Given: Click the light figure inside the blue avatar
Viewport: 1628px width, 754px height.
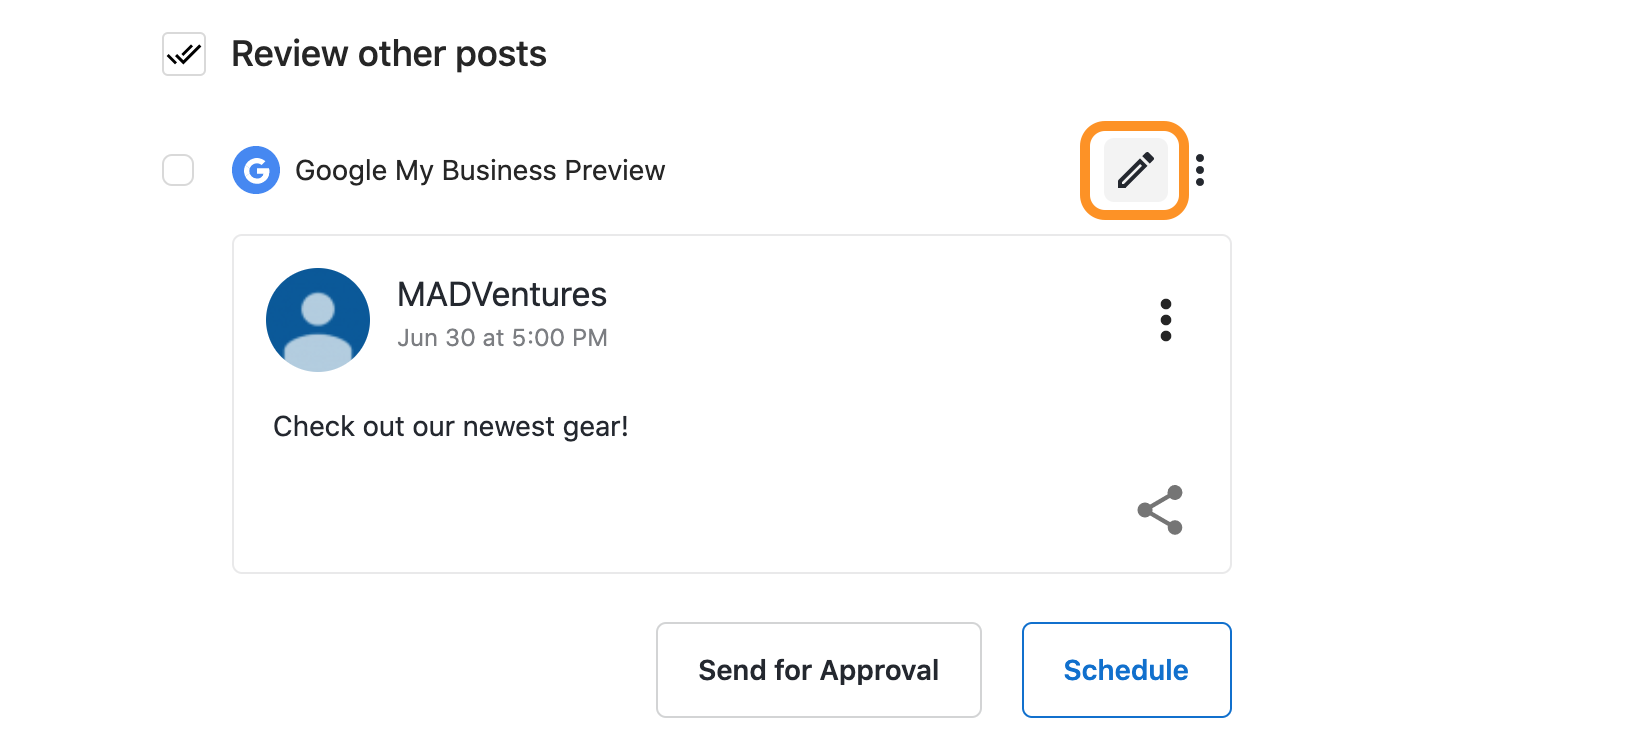Looking at the screenshot, I should click(318, 330).
